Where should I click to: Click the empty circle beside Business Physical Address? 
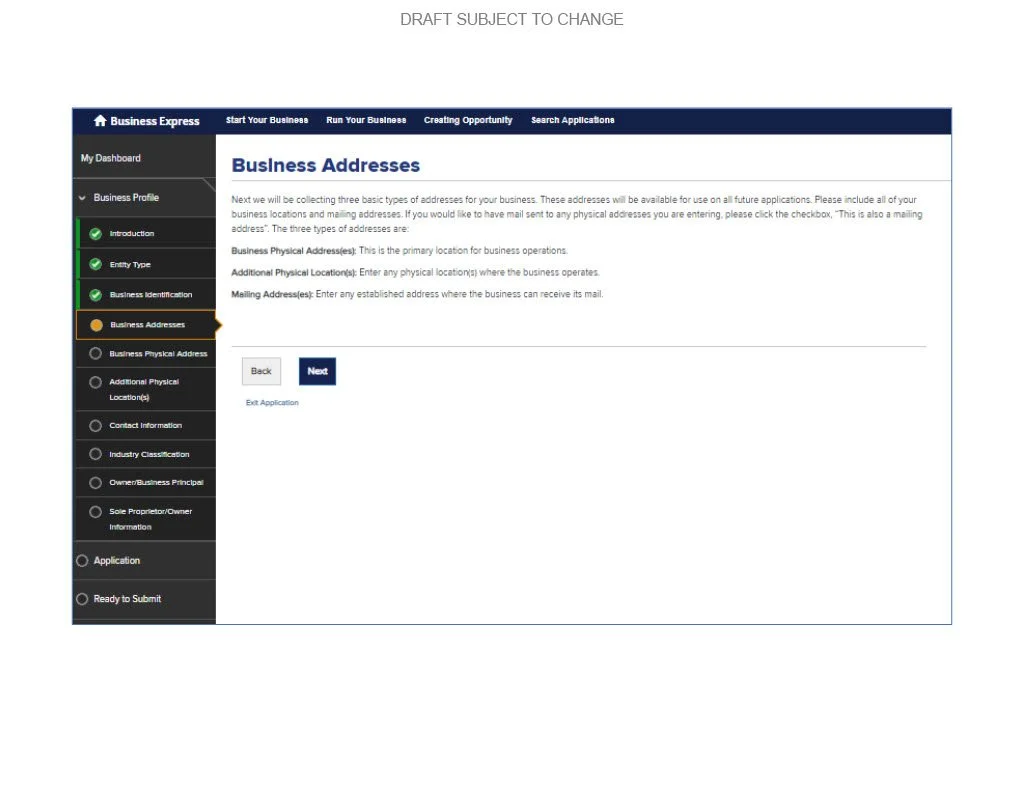[95, 353]
